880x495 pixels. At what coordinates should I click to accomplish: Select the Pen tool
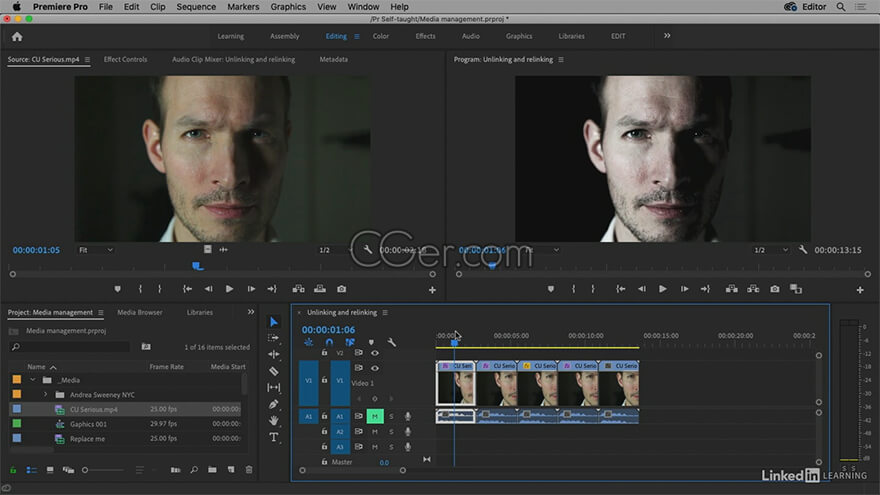pos(273,404)
